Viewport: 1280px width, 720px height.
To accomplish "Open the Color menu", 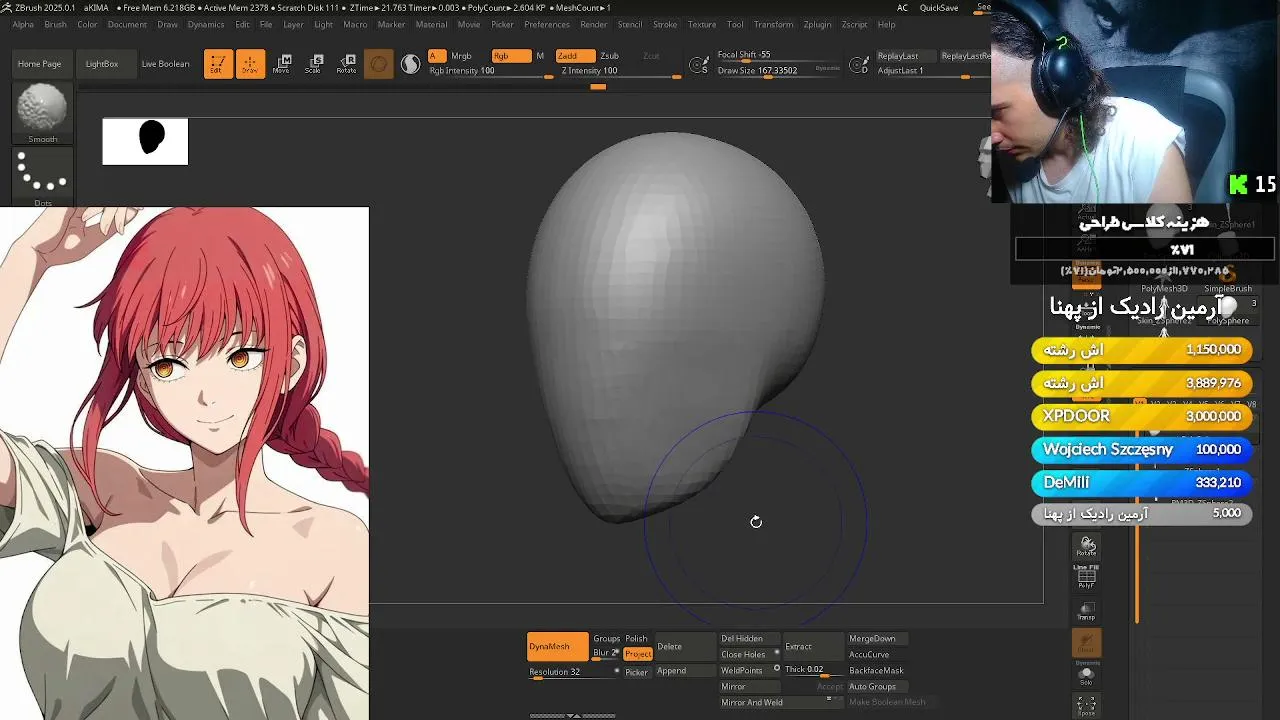I will click(87, 24).
